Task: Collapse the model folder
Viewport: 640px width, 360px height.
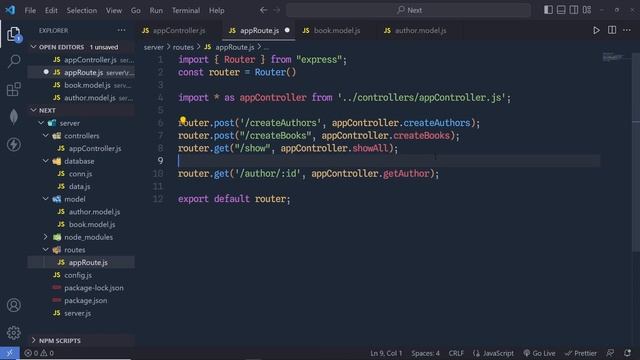Action: click(x=46, y=199)
